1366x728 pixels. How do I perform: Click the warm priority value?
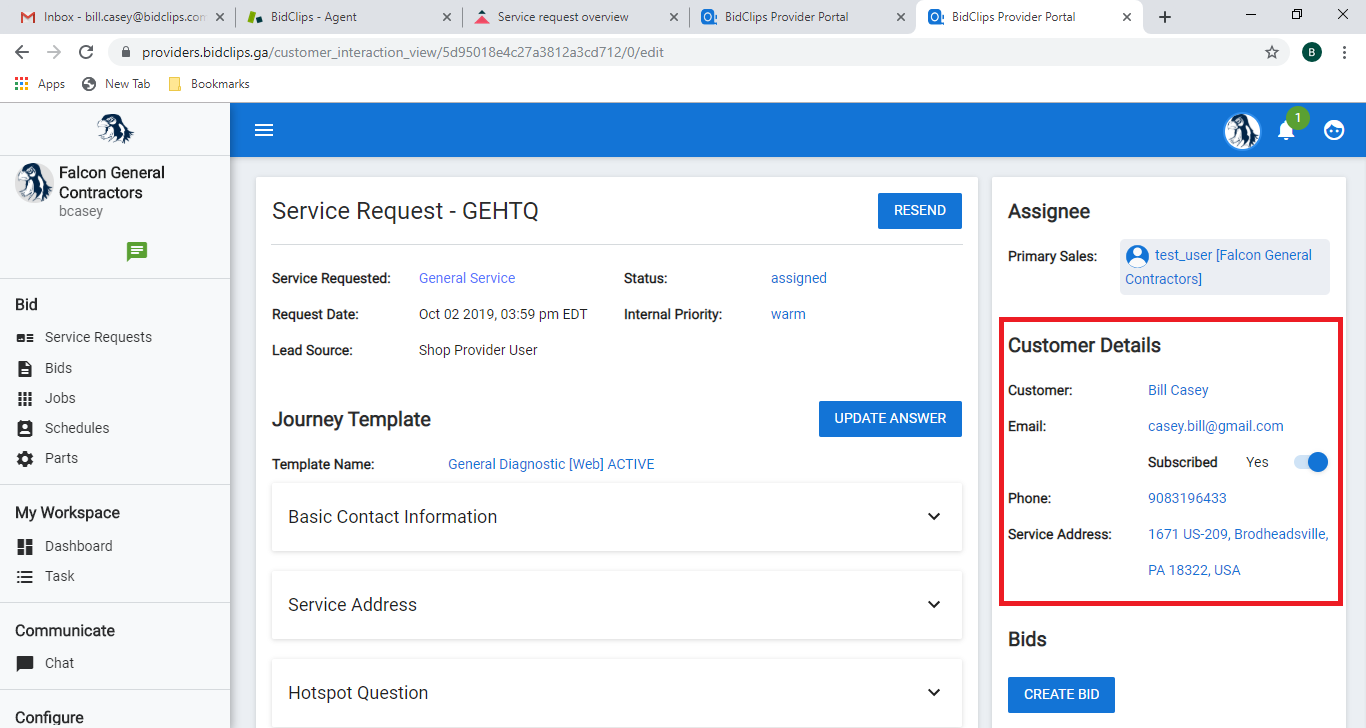(x=788, y=314)
